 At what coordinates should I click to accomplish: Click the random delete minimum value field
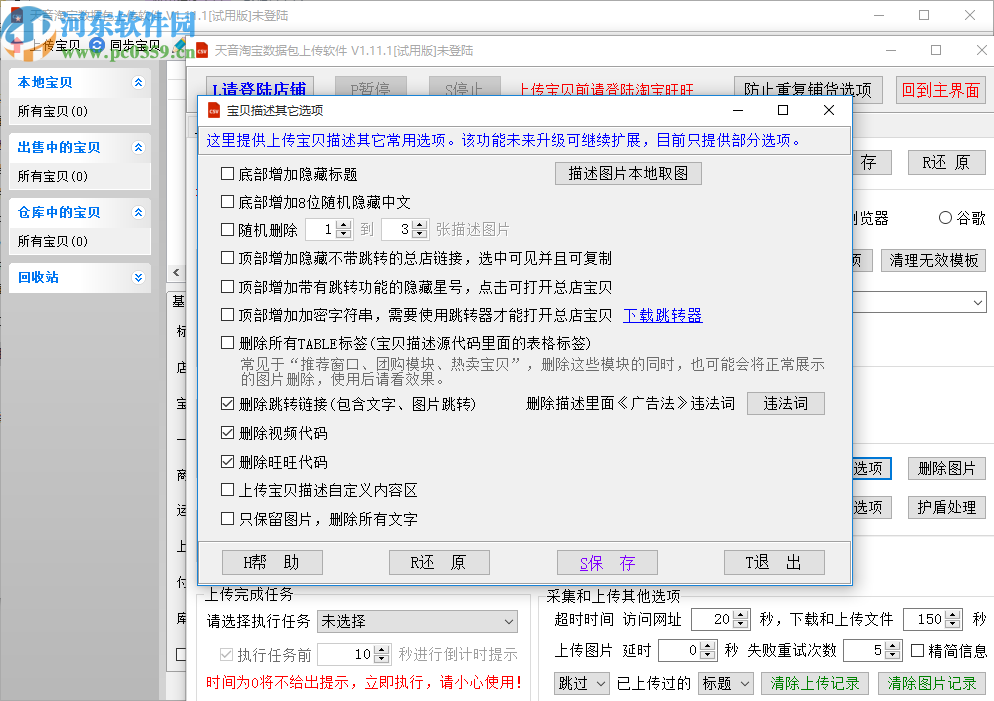[x=321, y=229]
